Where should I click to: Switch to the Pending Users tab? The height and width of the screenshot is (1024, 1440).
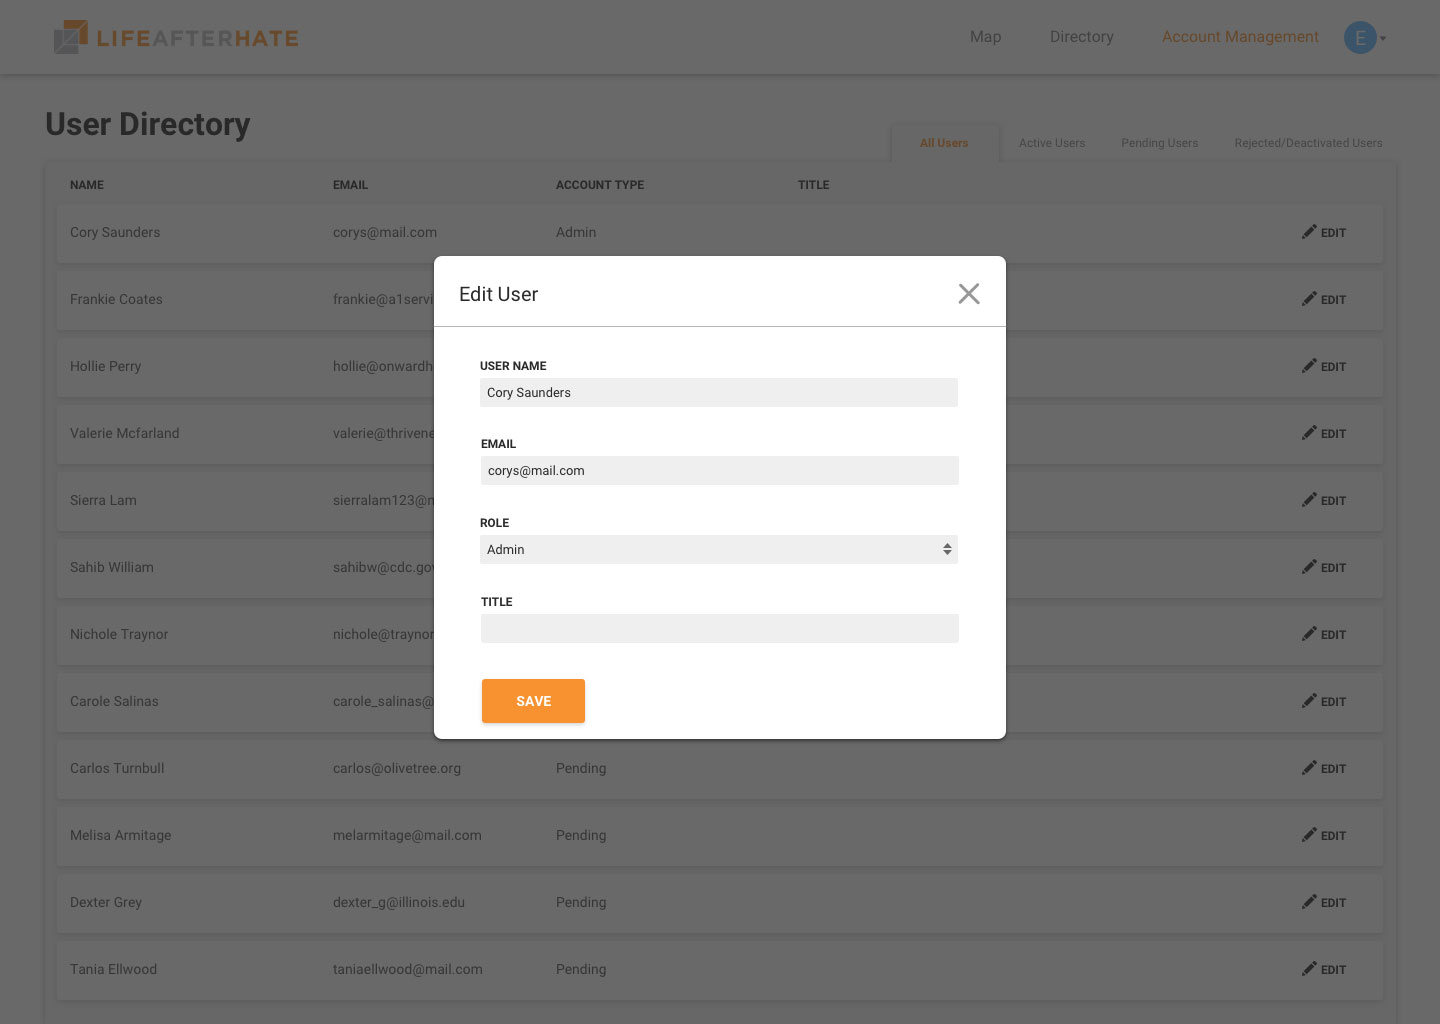click(1159, 143)
